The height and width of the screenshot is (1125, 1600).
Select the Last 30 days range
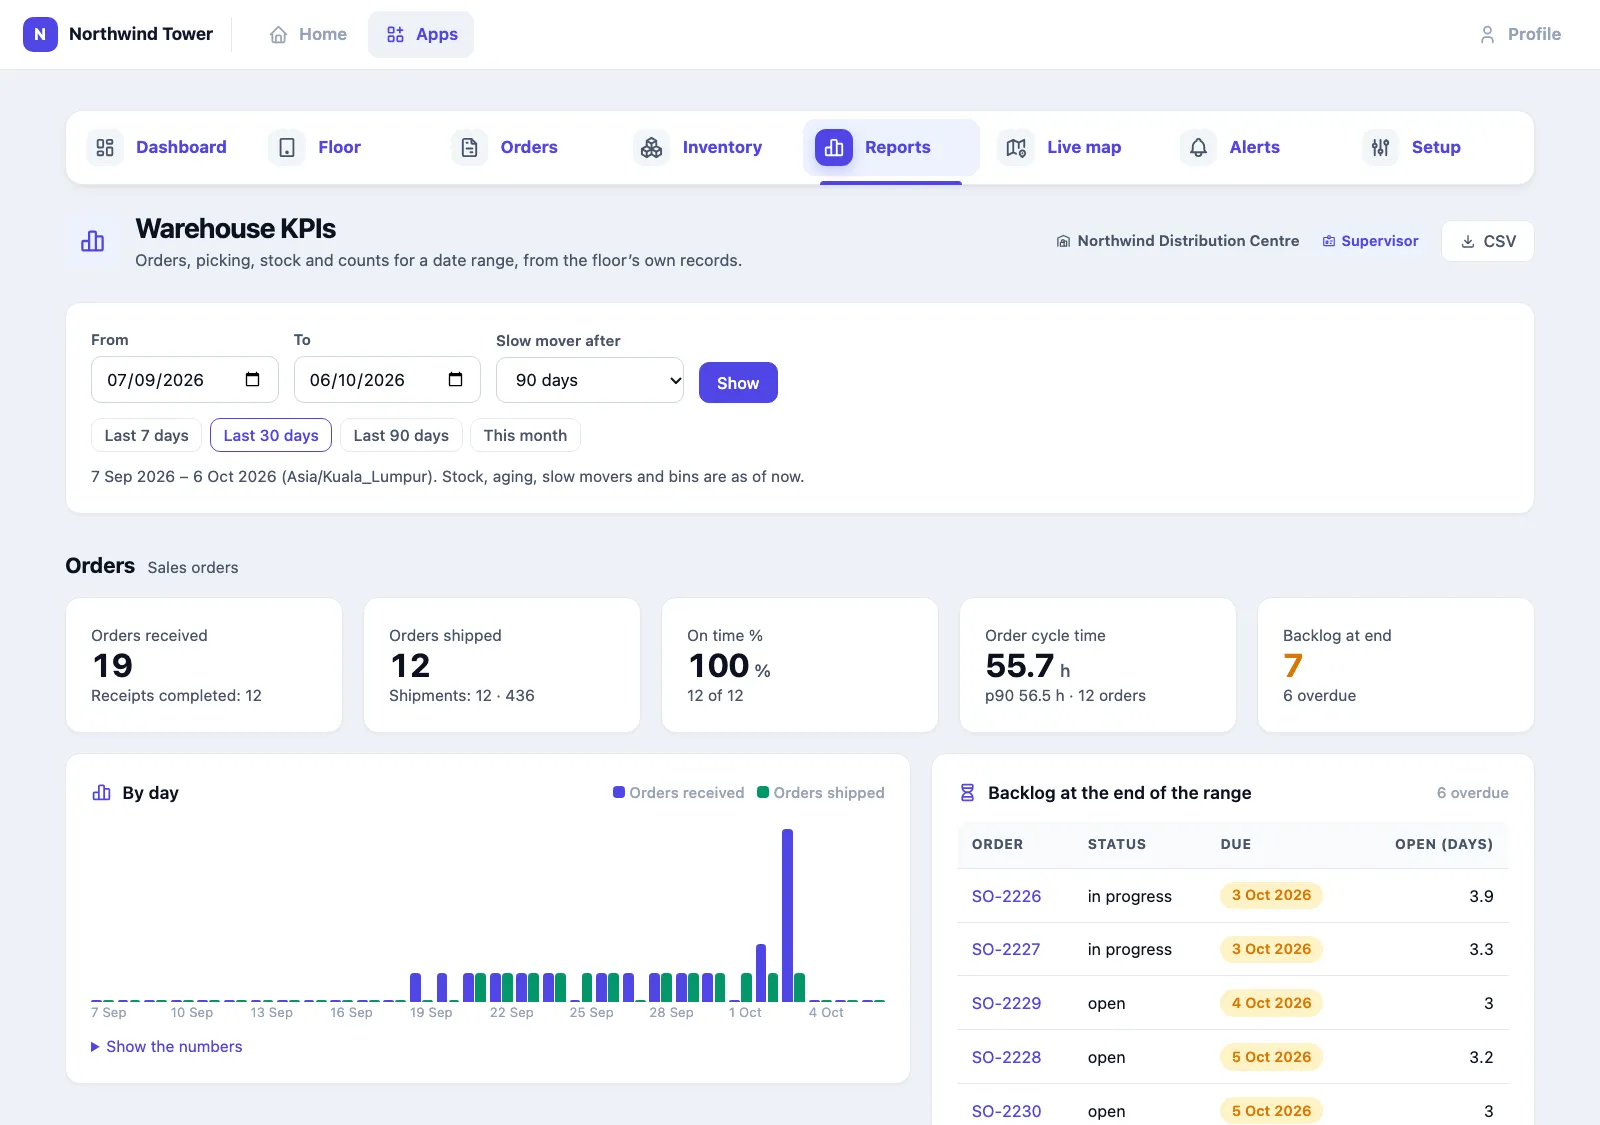[271, 435]
